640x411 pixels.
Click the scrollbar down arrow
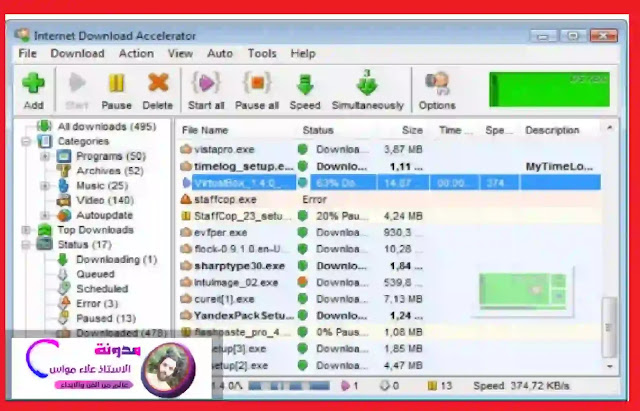(609, 366)
